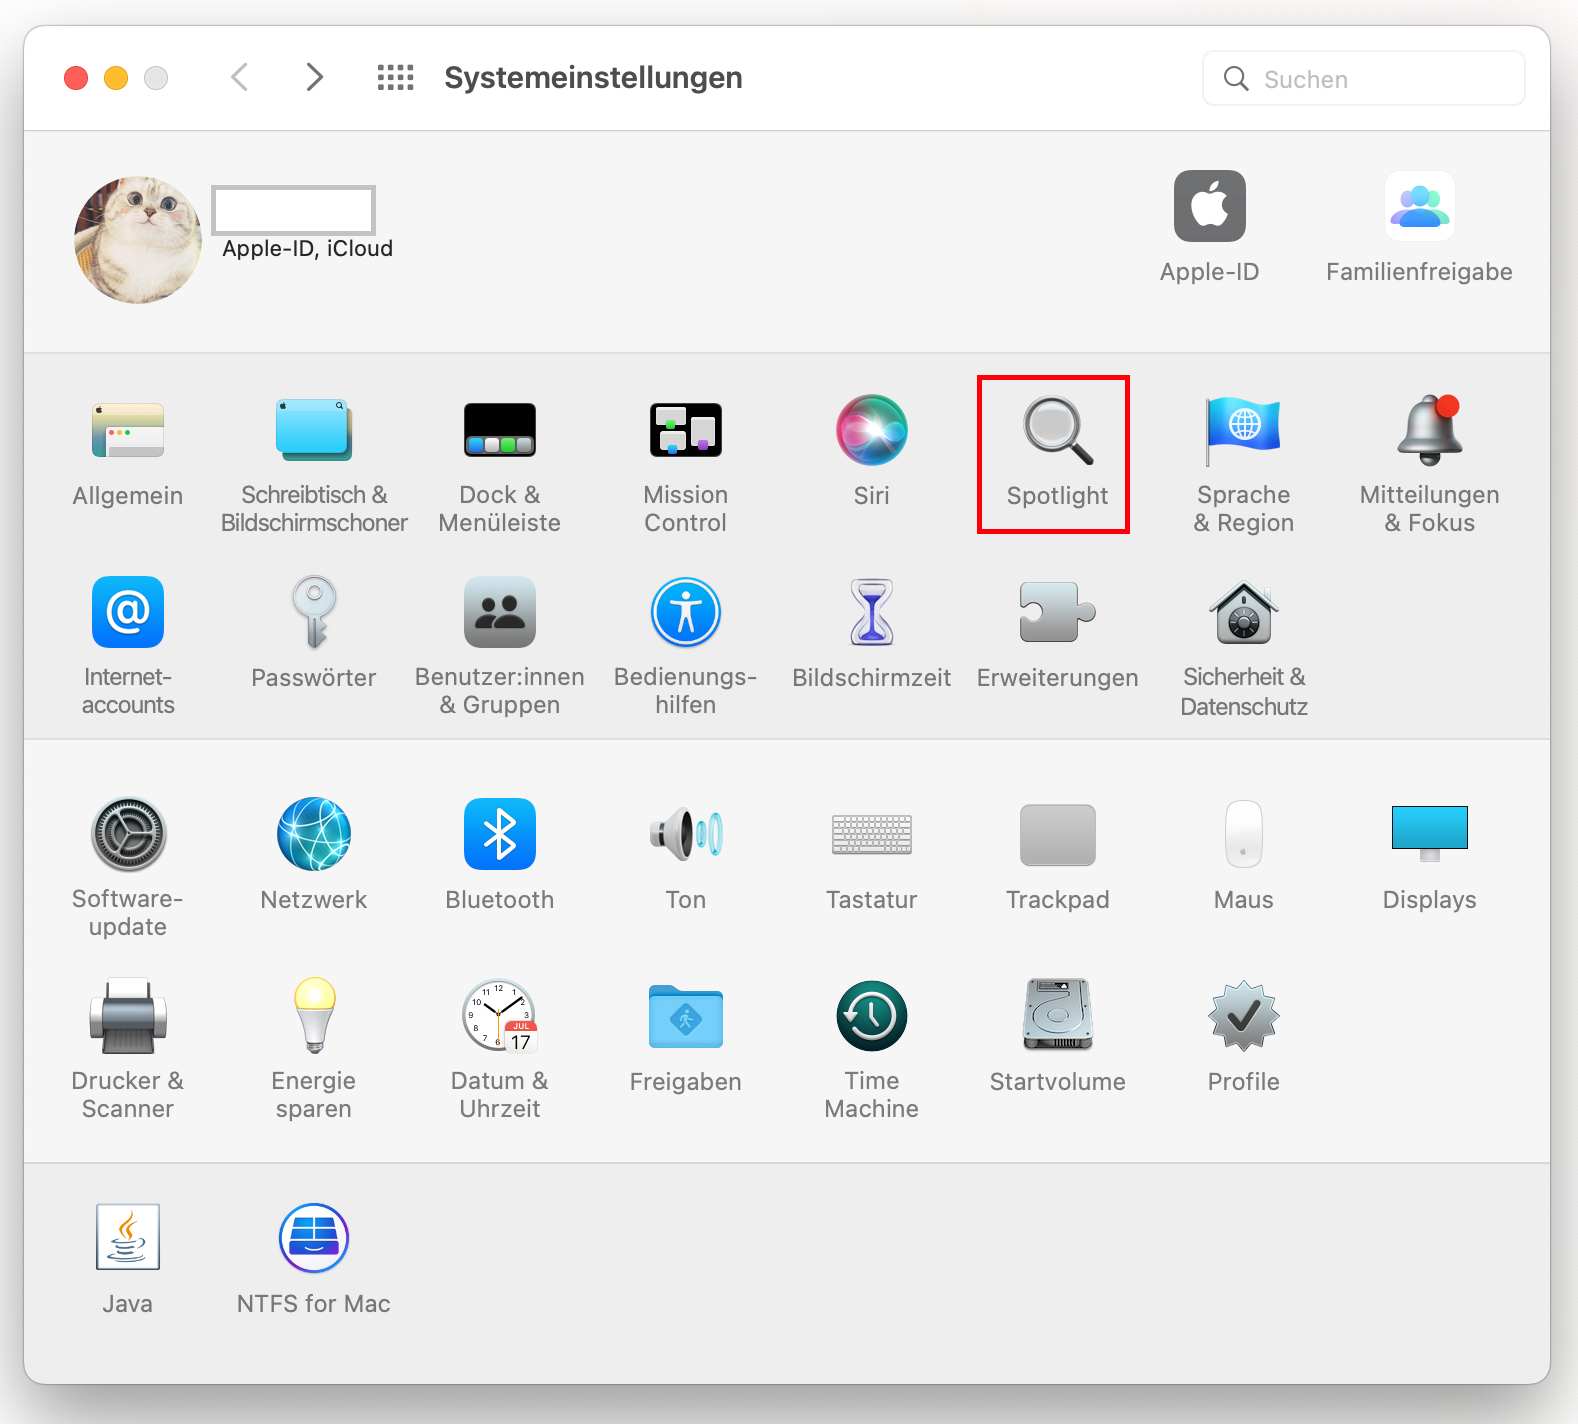Open Sicherheit & Datenschutz pane
Screen dimensions: 1578x1424
pos(1243,614)
